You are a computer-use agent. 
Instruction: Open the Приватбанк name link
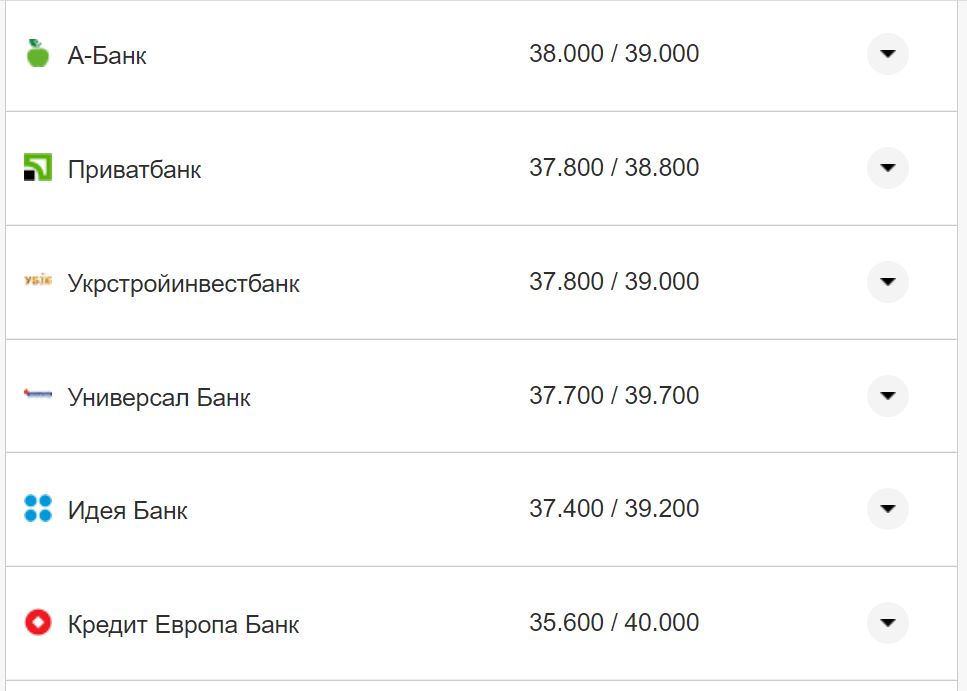pyautogui.click(x=134, y=170)
